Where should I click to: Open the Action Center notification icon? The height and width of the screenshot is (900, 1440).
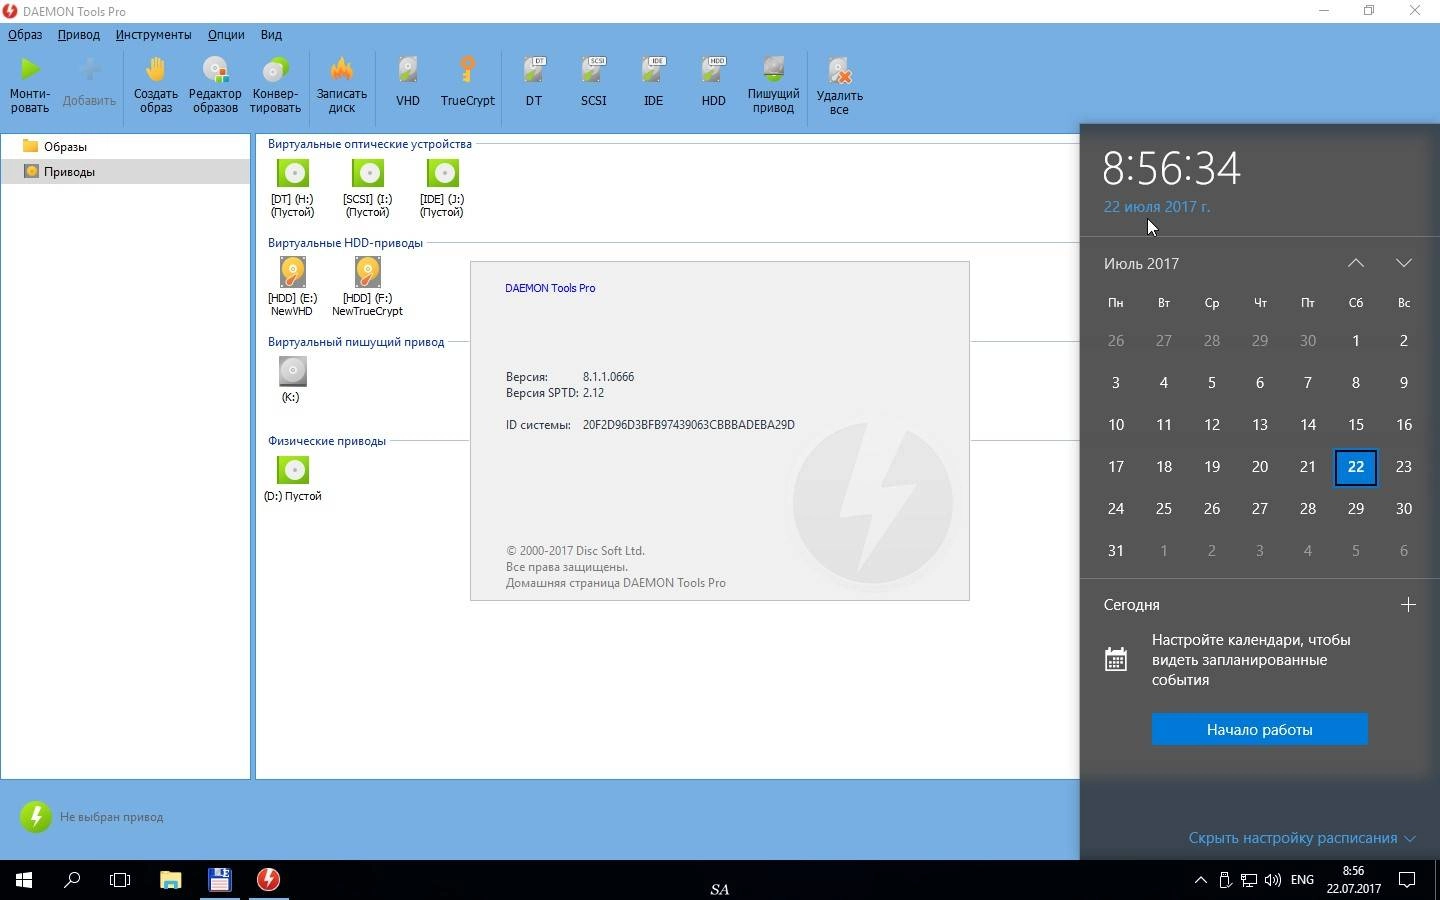click(1407, 880)
